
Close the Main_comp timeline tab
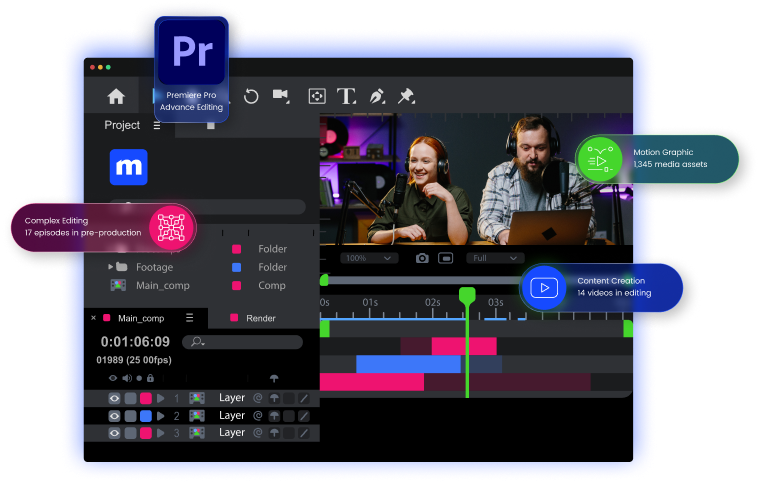(93, 318)
